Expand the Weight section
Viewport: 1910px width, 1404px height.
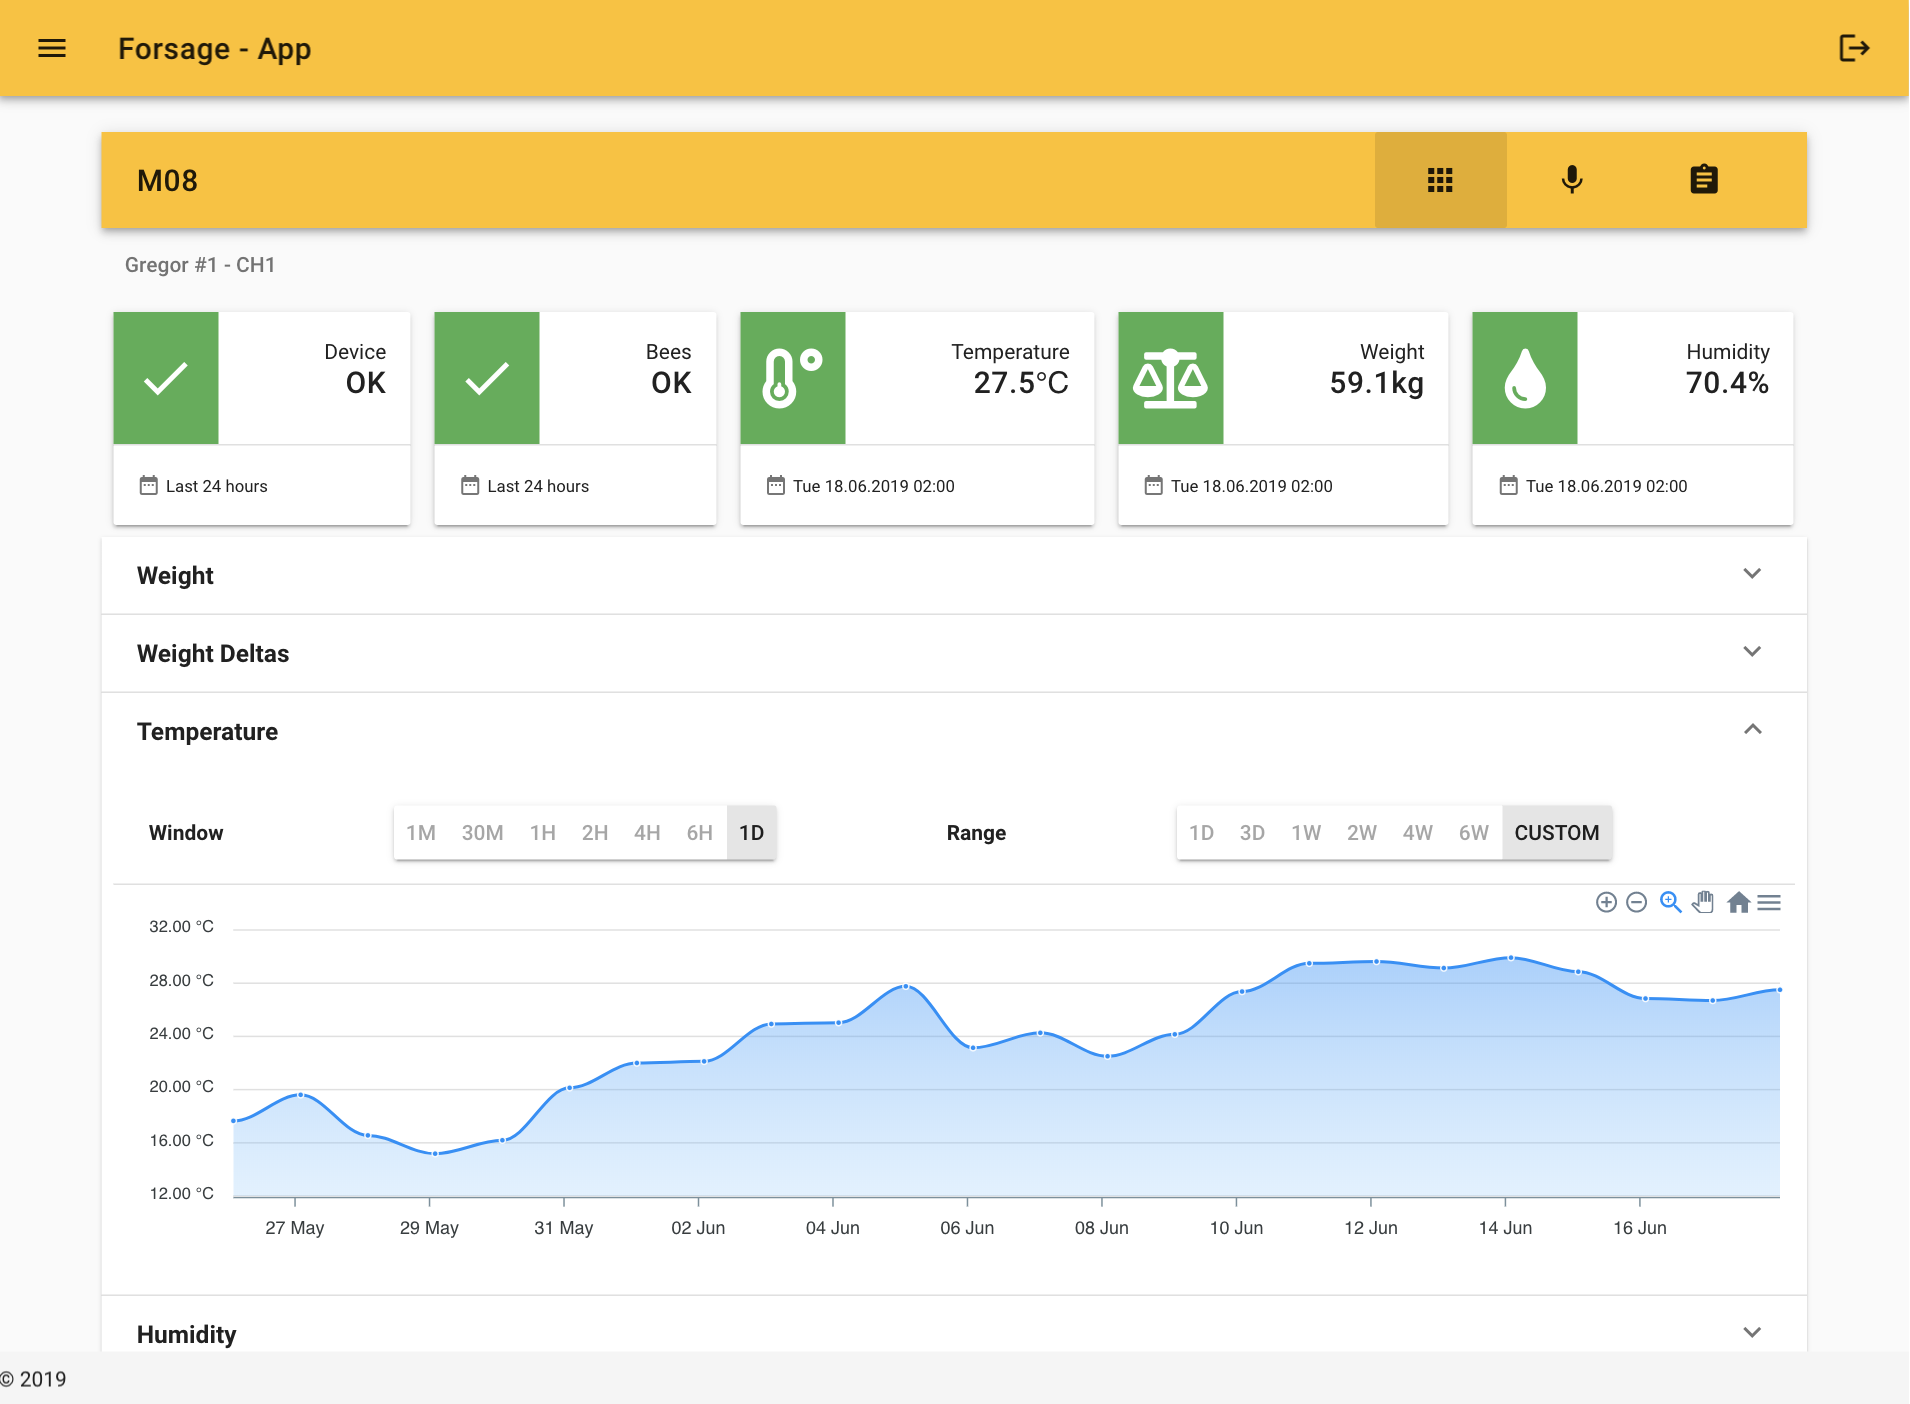pyautogui.click(x=1752, y=574)
